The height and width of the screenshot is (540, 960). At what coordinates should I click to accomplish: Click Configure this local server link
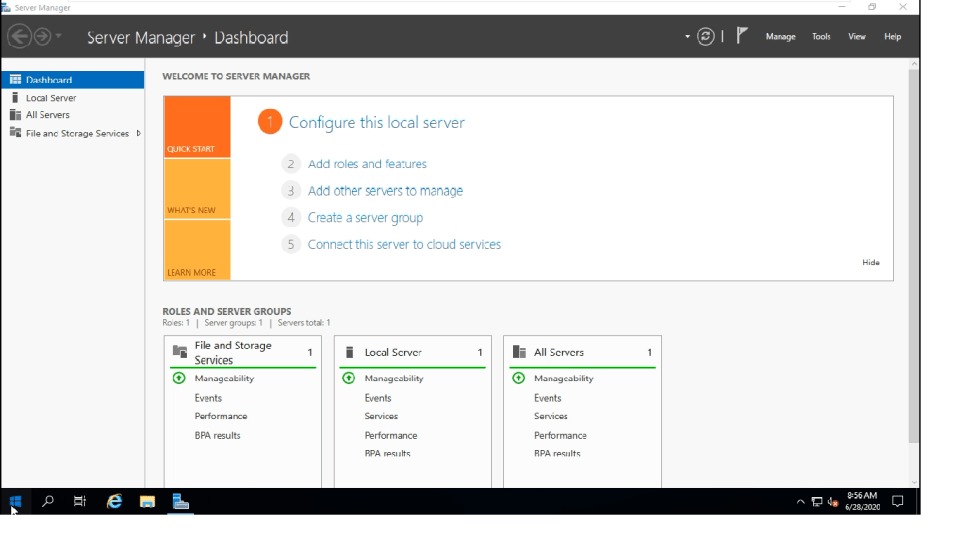[x=377, y=122]
